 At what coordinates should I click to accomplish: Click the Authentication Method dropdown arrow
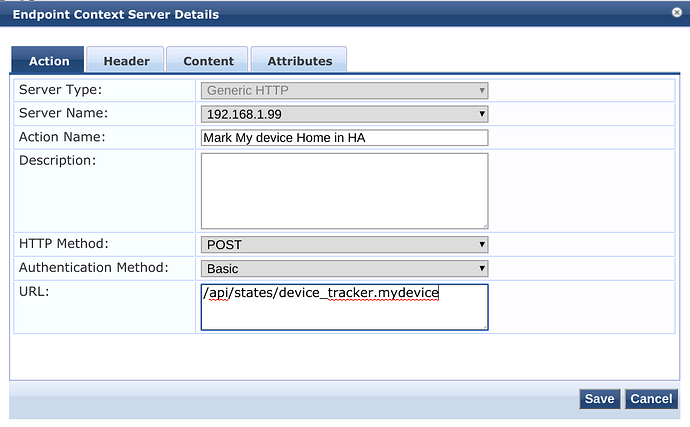pyautogui.click(x=482, y=268)
